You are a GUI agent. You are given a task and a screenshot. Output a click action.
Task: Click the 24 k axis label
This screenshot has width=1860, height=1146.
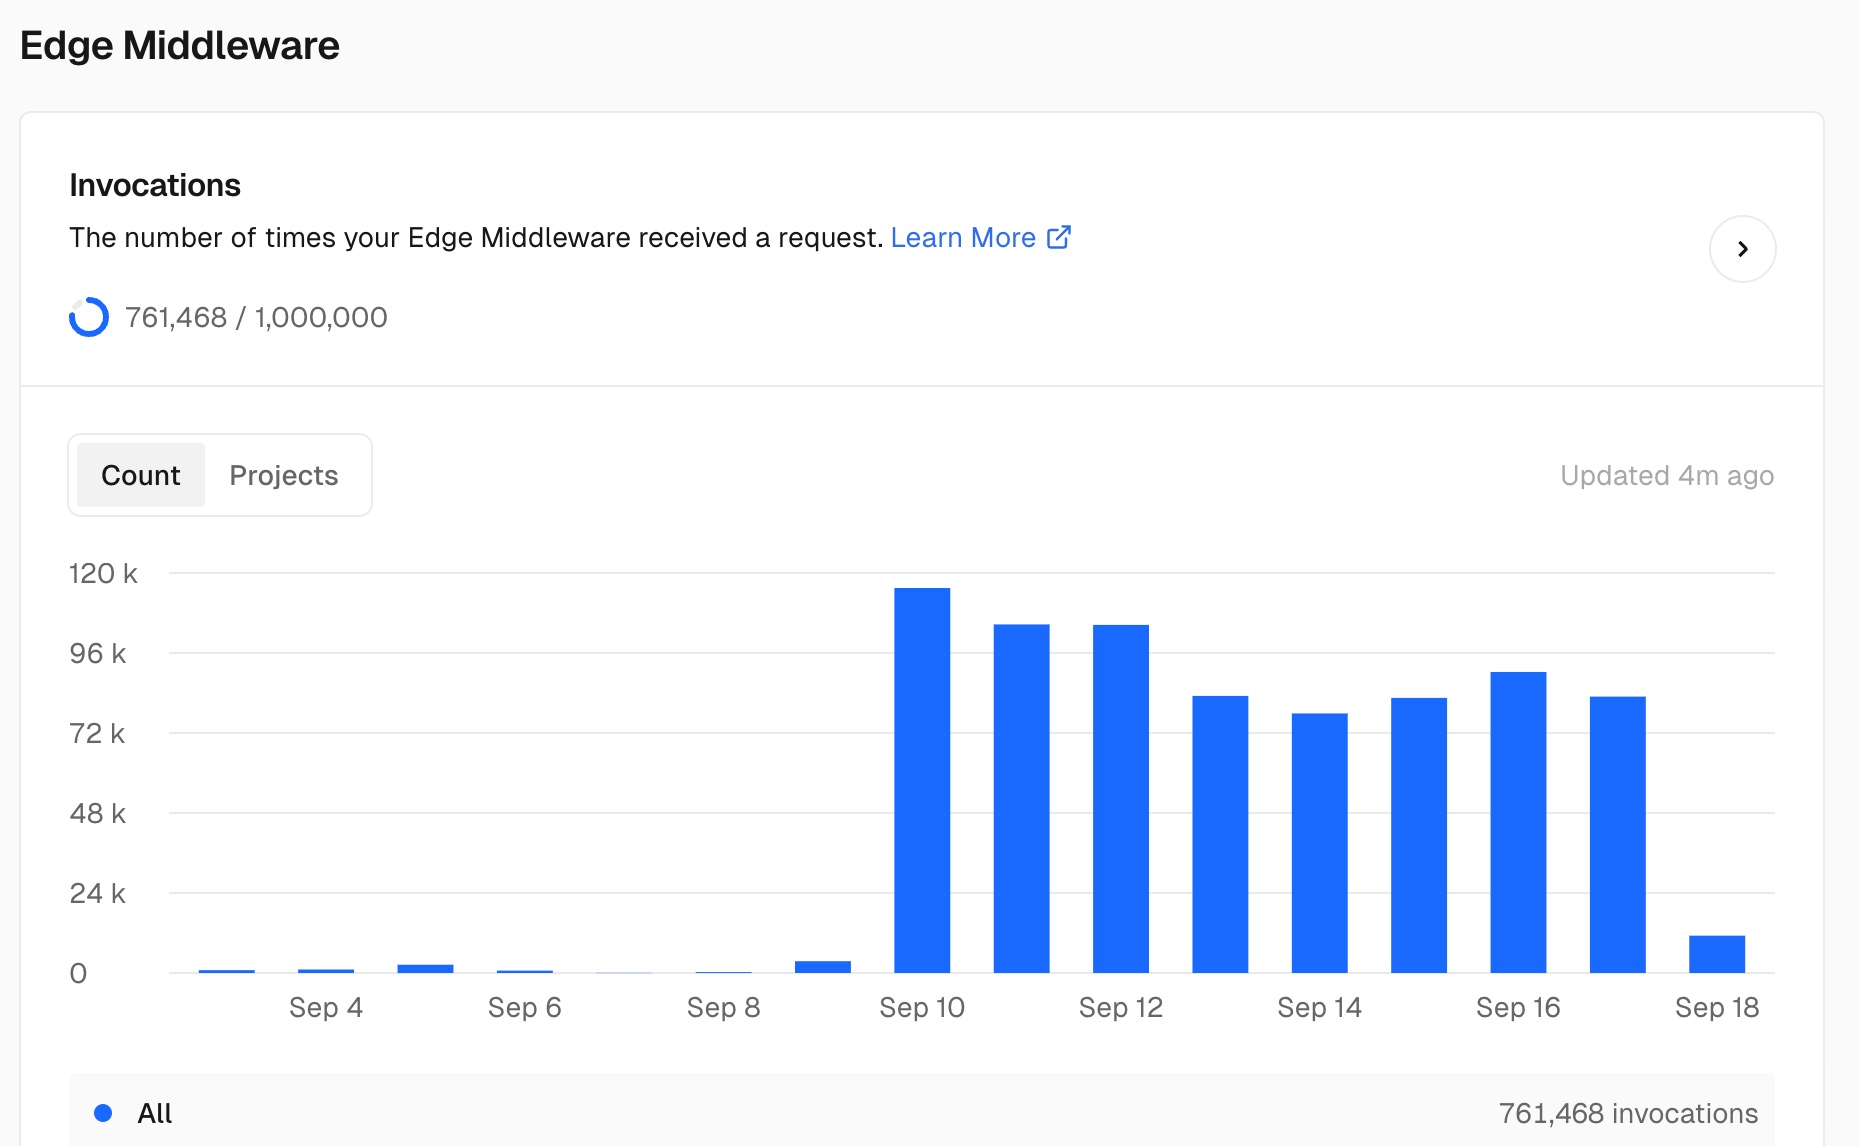coord(98,893)
